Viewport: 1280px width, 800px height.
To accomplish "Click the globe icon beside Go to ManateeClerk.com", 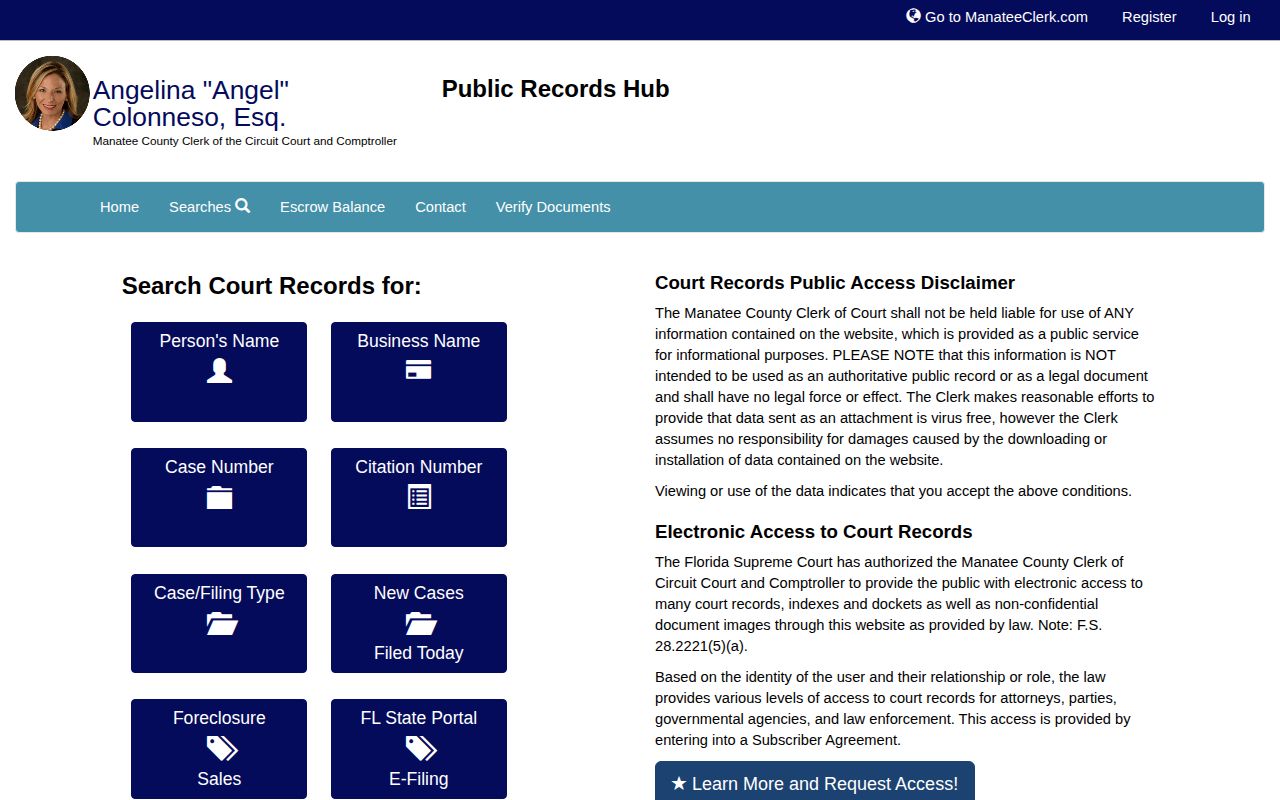I will pyautogui.click(x=913, y=16).
